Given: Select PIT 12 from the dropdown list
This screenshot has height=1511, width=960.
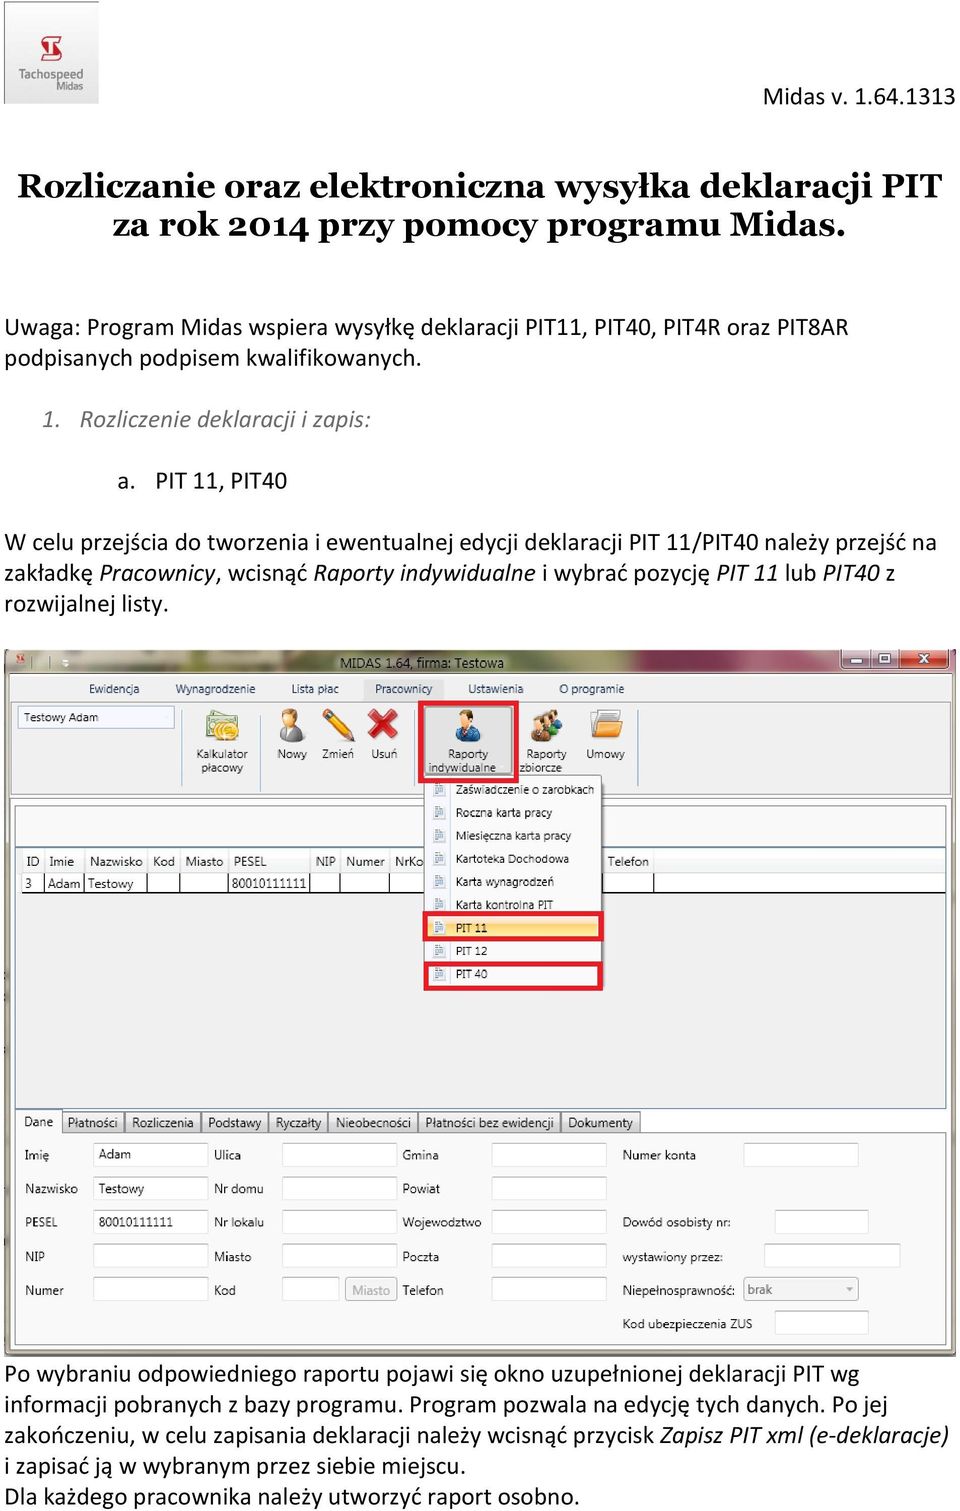Looking at the screenshot, I should 514,951.
